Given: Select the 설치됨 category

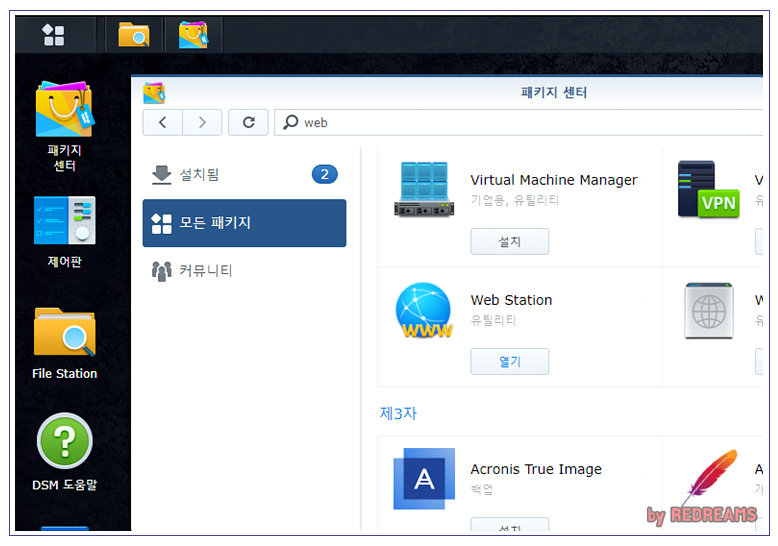Looking at the screenshot, I should click(244, 175).
